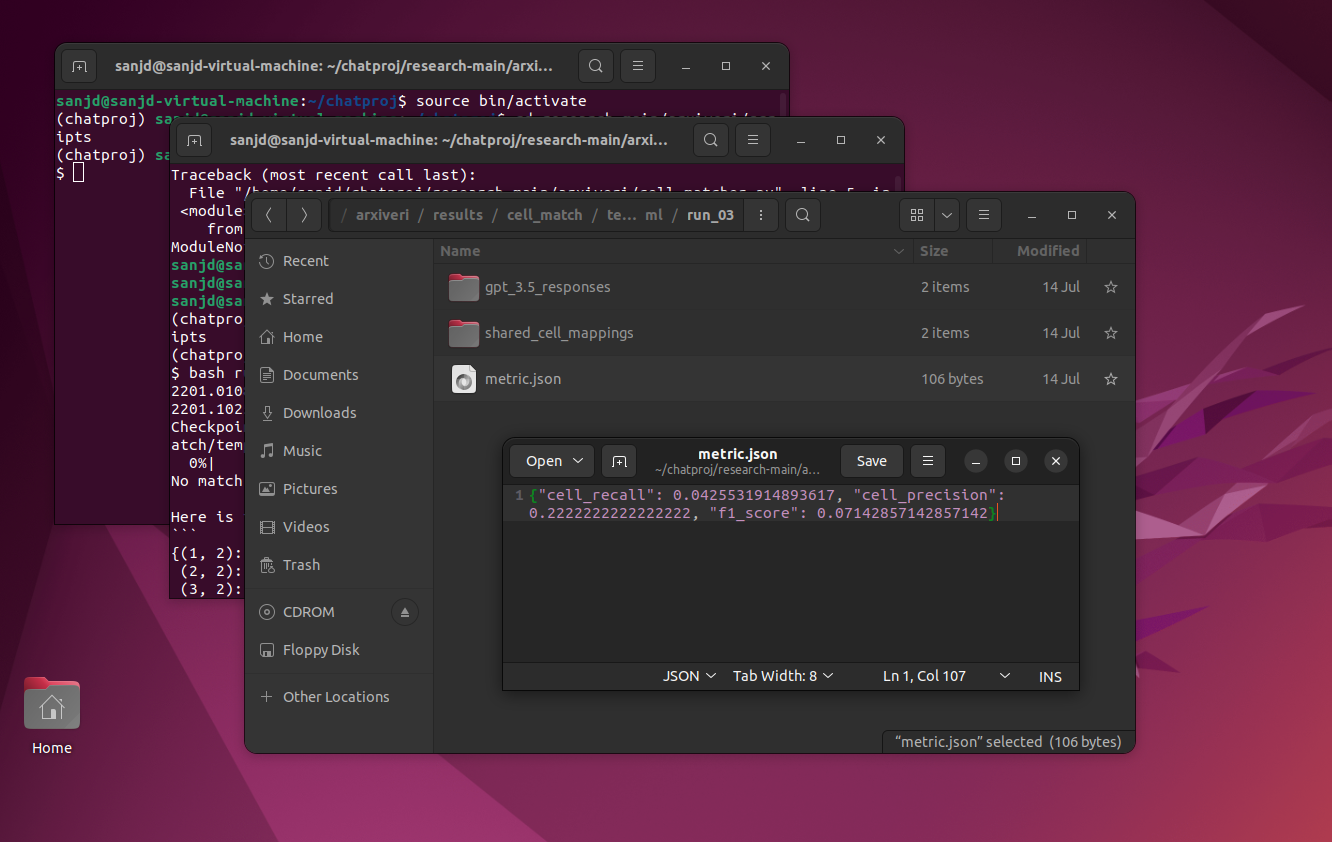The width and height of the screenshot is (1332, 842).
Task: Sort files by Name column
Action: click(x=672, y=251)
